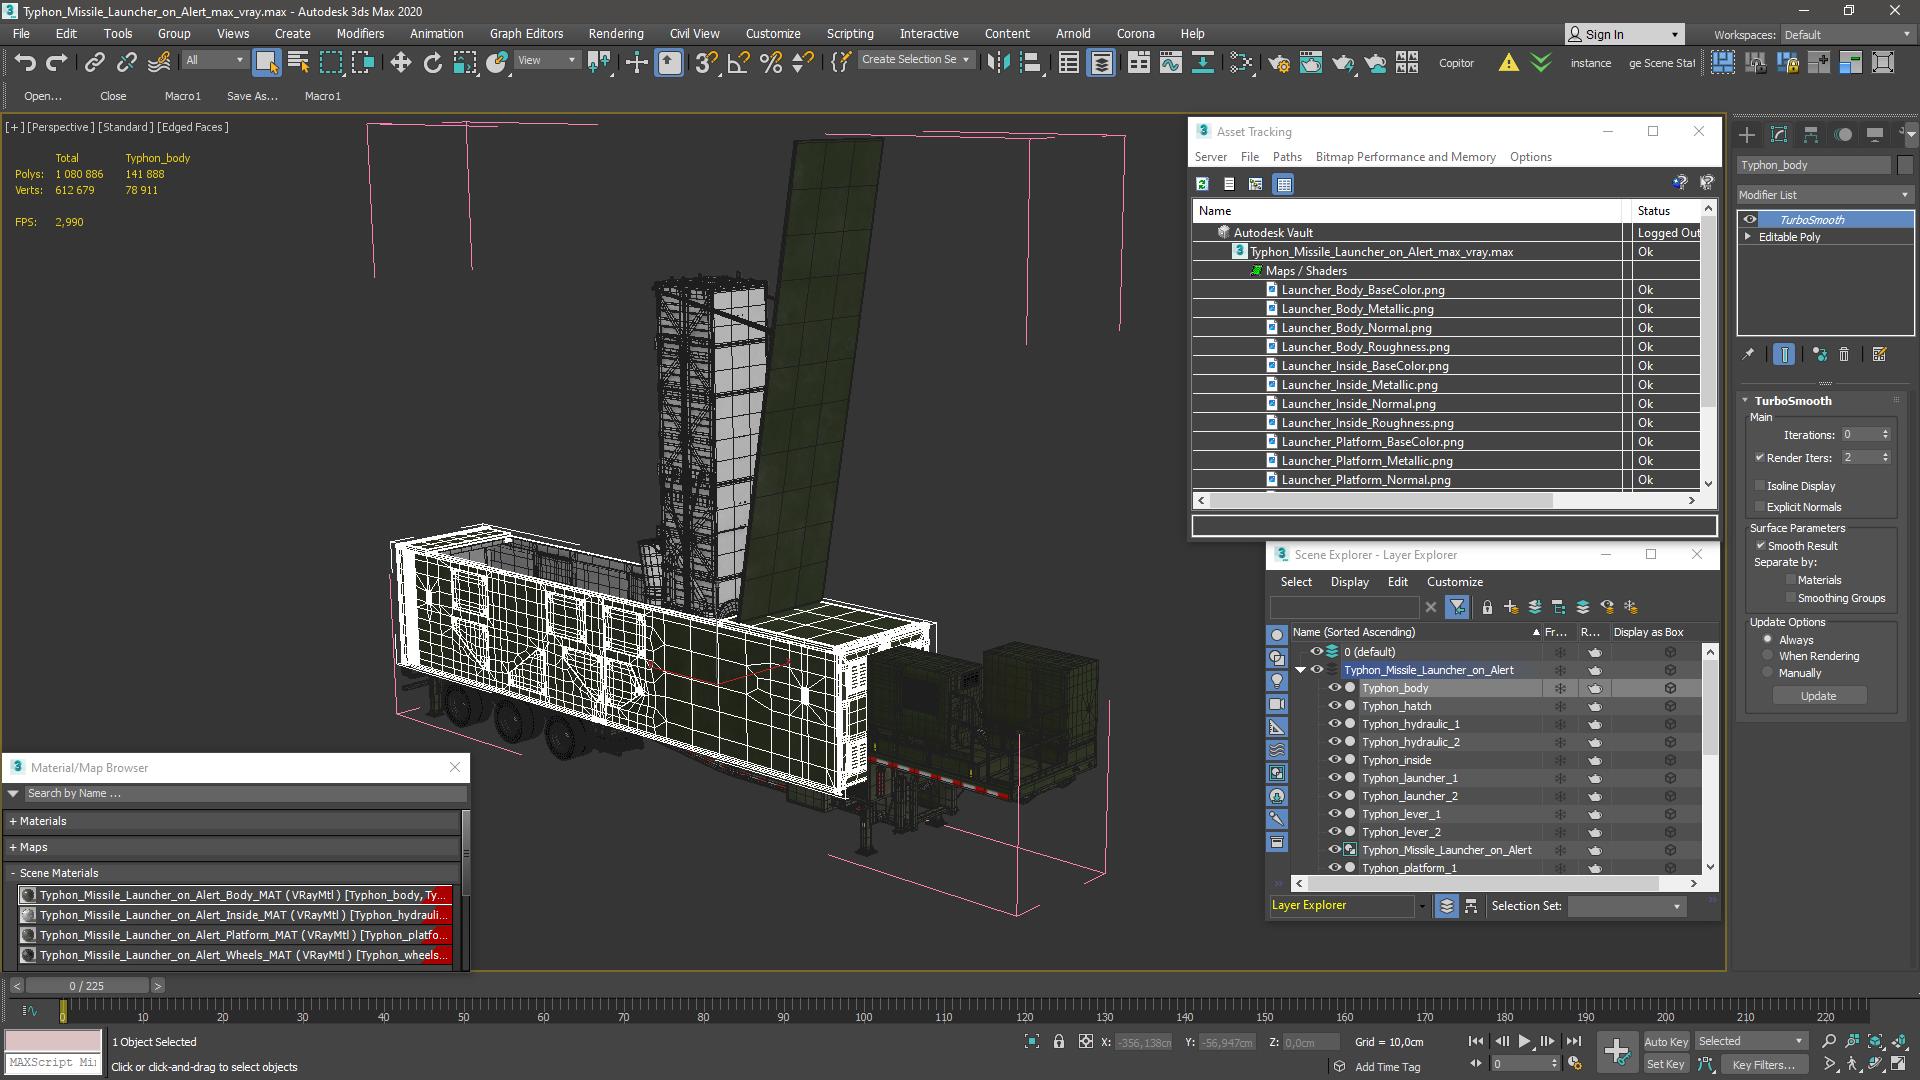
Task: Open the Create command panel tab
Action: tap(1746, 134)
